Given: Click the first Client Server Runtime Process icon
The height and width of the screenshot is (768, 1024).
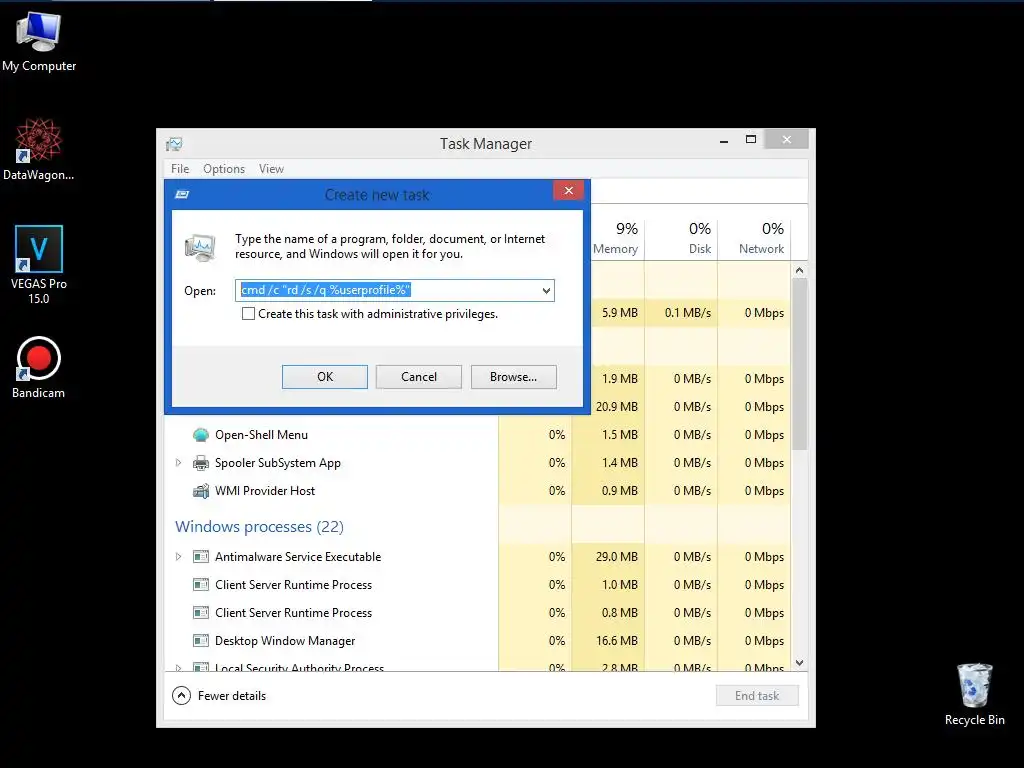Looking at the screenshot, I should point(200,585).
